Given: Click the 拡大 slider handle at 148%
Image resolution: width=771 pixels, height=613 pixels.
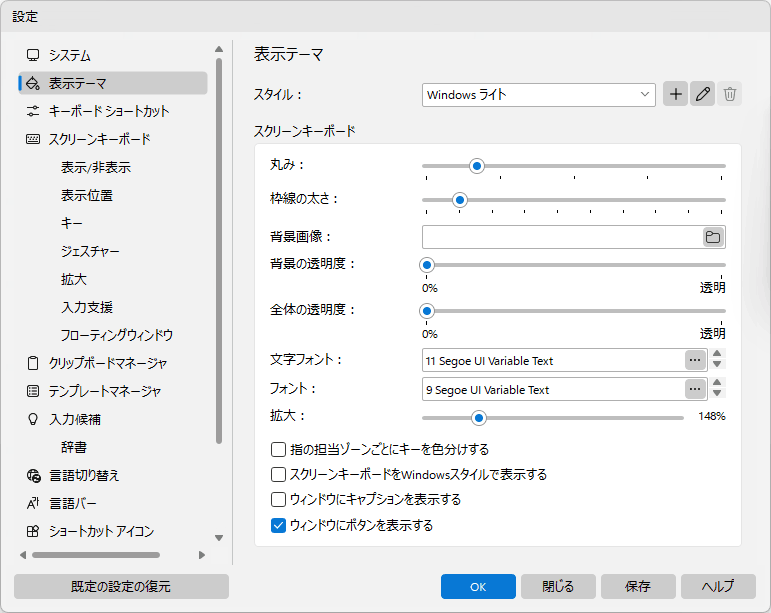Looking at the screenshot, I should click(478, 418).
